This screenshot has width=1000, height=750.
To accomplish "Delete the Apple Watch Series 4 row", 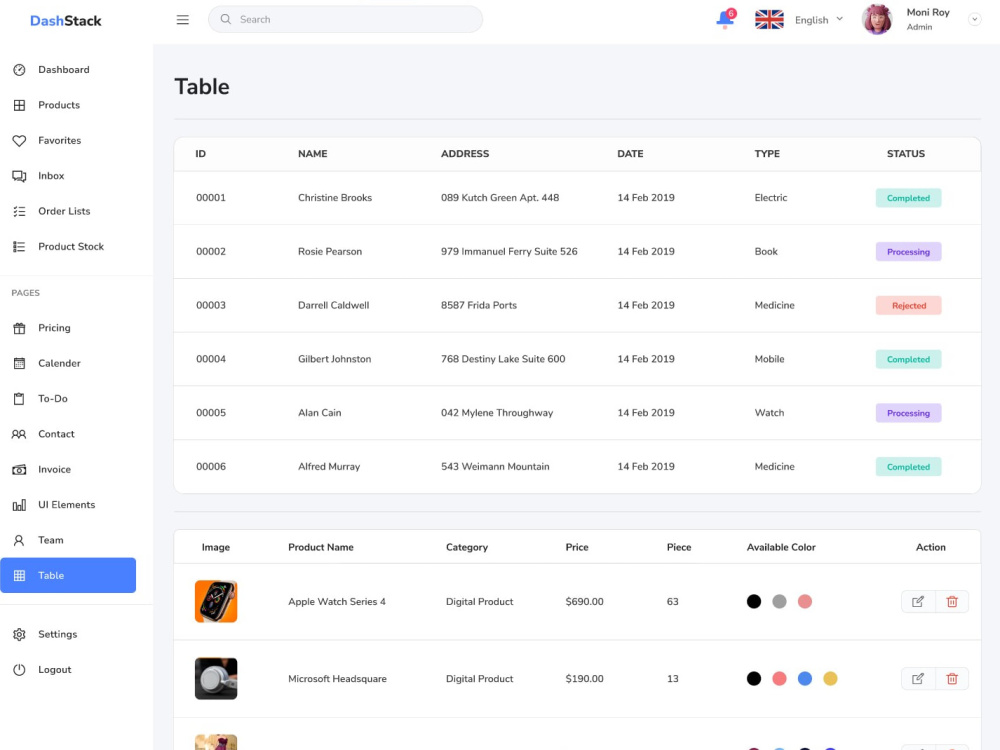I will 952,601.
